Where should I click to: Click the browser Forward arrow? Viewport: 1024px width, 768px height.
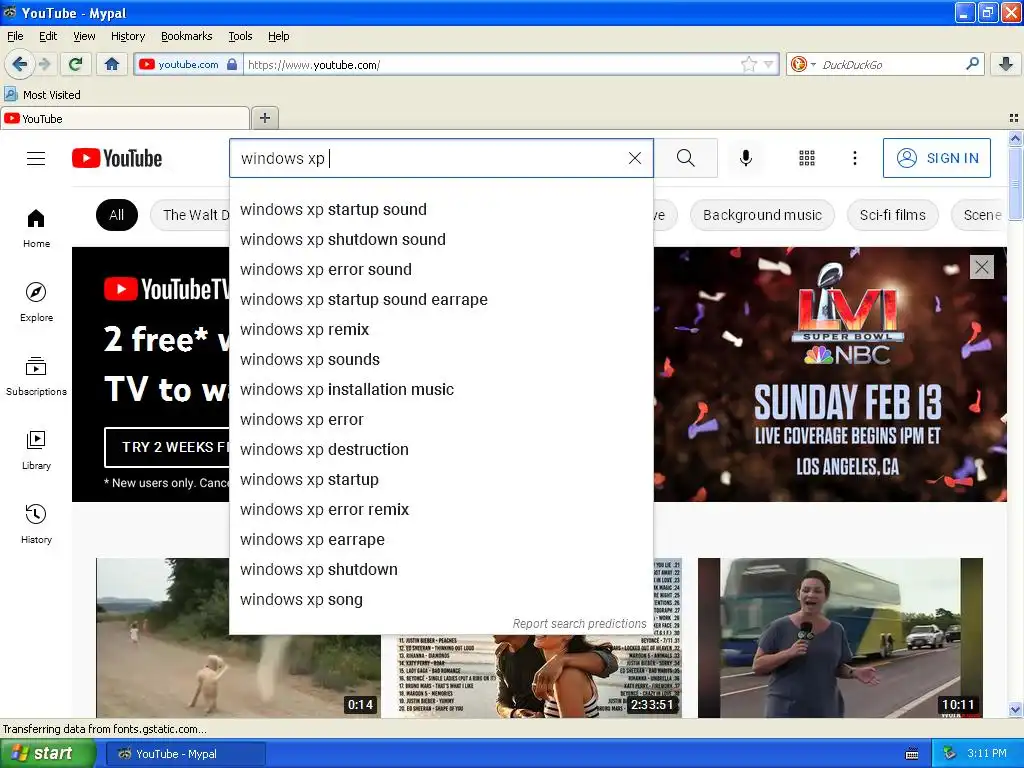click(44, 64)
